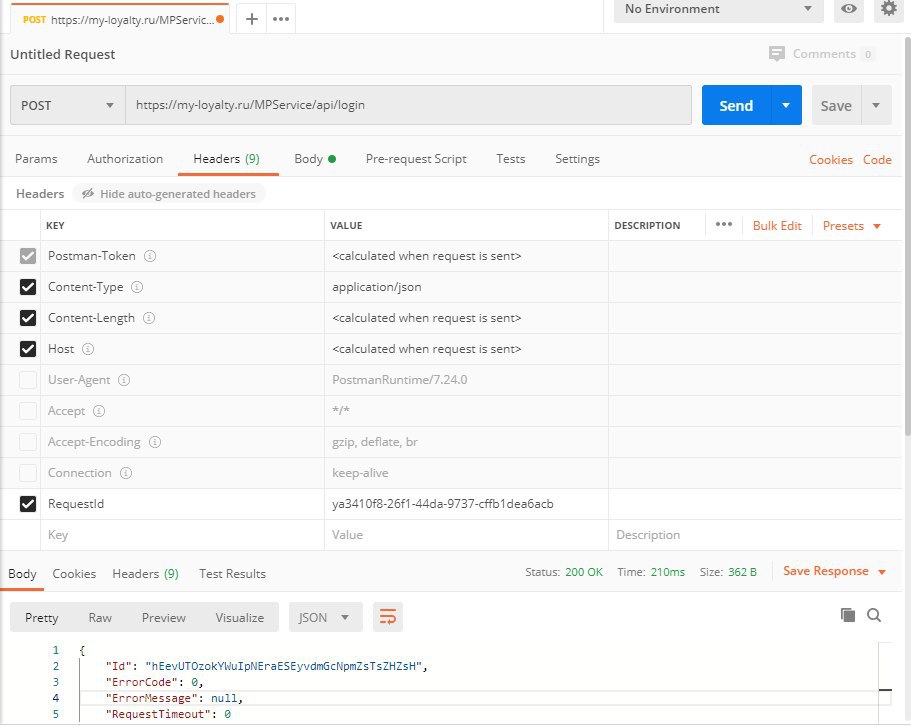Click info icon next to Host
The image size is (911, 726).
pyautogui.click(x=88, y=349)
